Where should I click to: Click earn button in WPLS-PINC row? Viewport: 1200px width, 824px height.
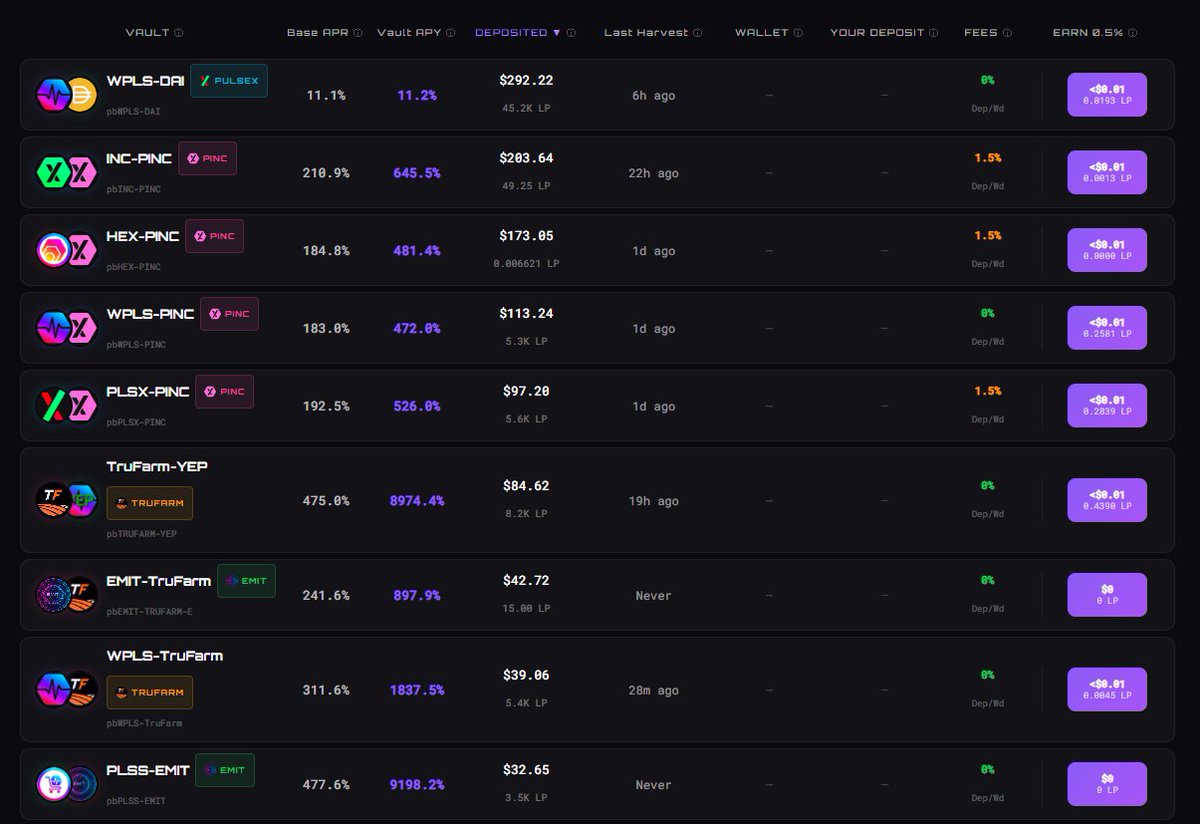(x=1107, y=328)
